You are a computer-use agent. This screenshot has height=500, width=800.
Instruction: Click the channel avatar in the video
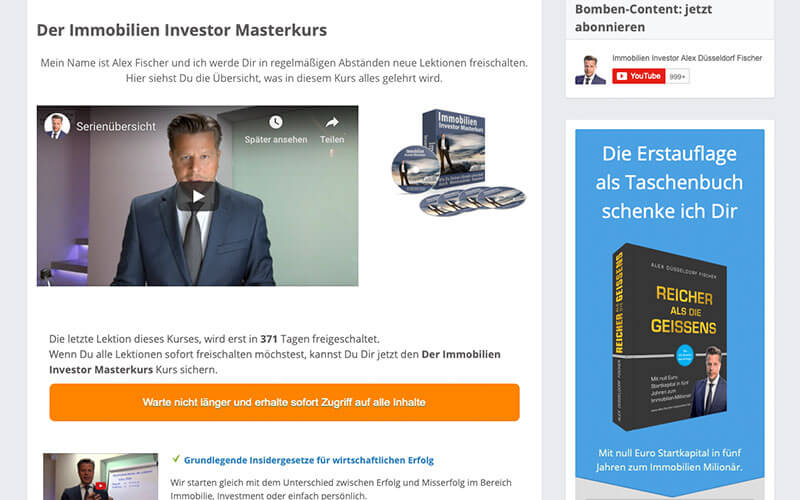57,126
